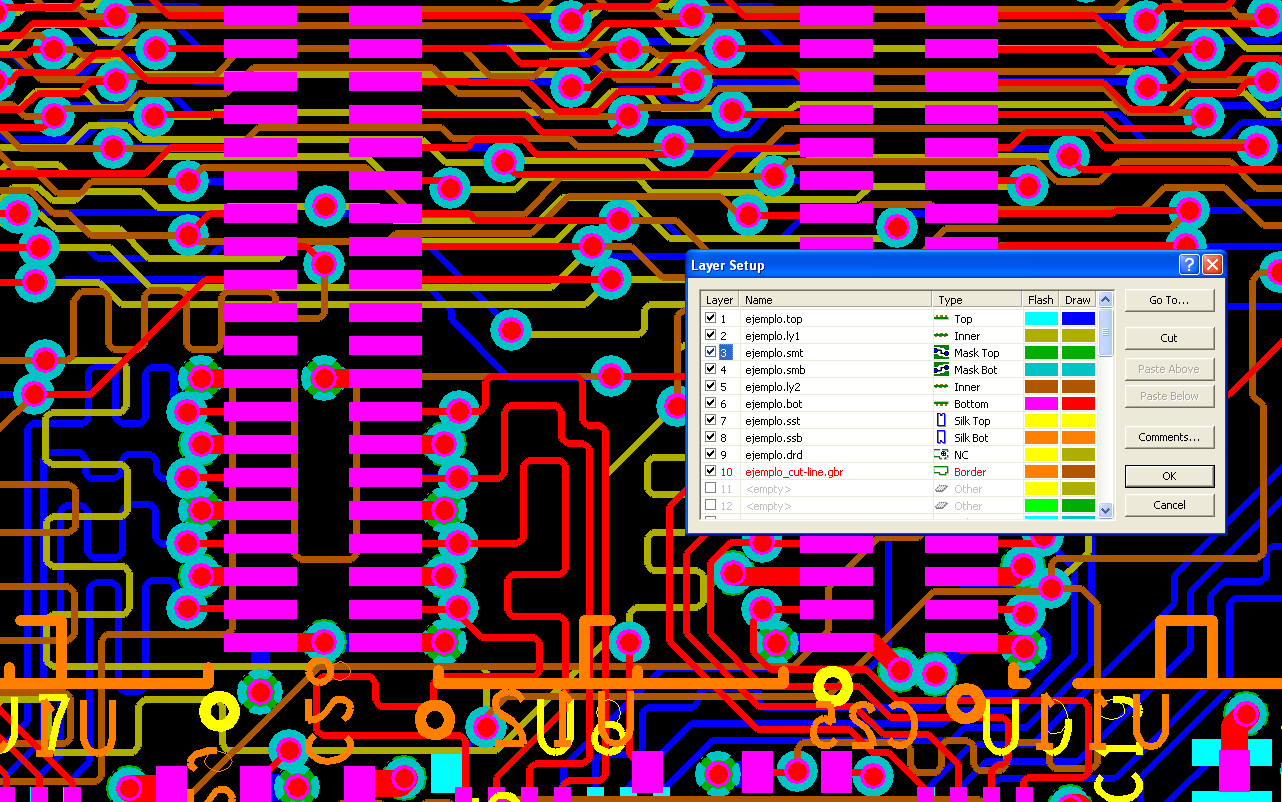
Task: Click the Type column header
Action: (978, 300)
